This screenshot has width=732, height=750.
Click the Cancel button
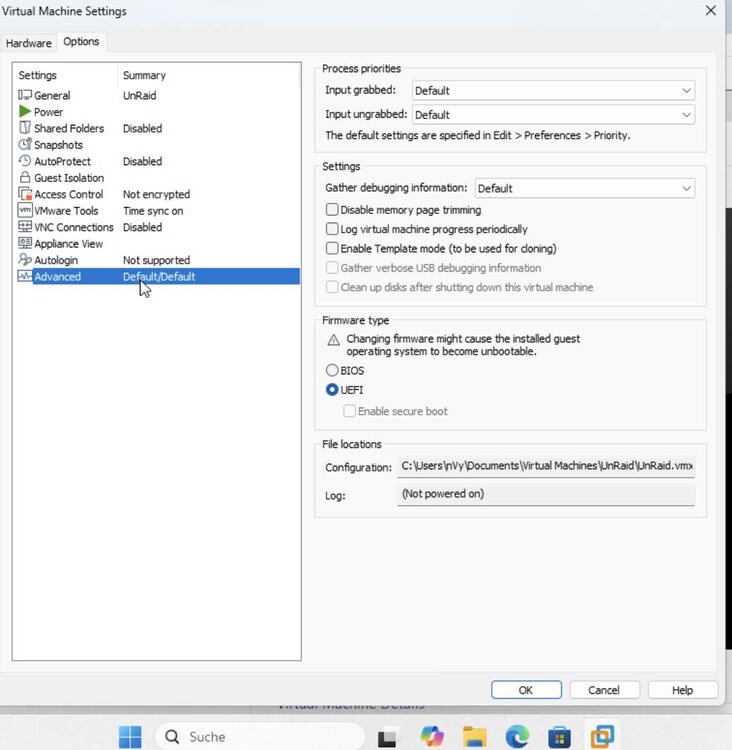tap(604, 690)
